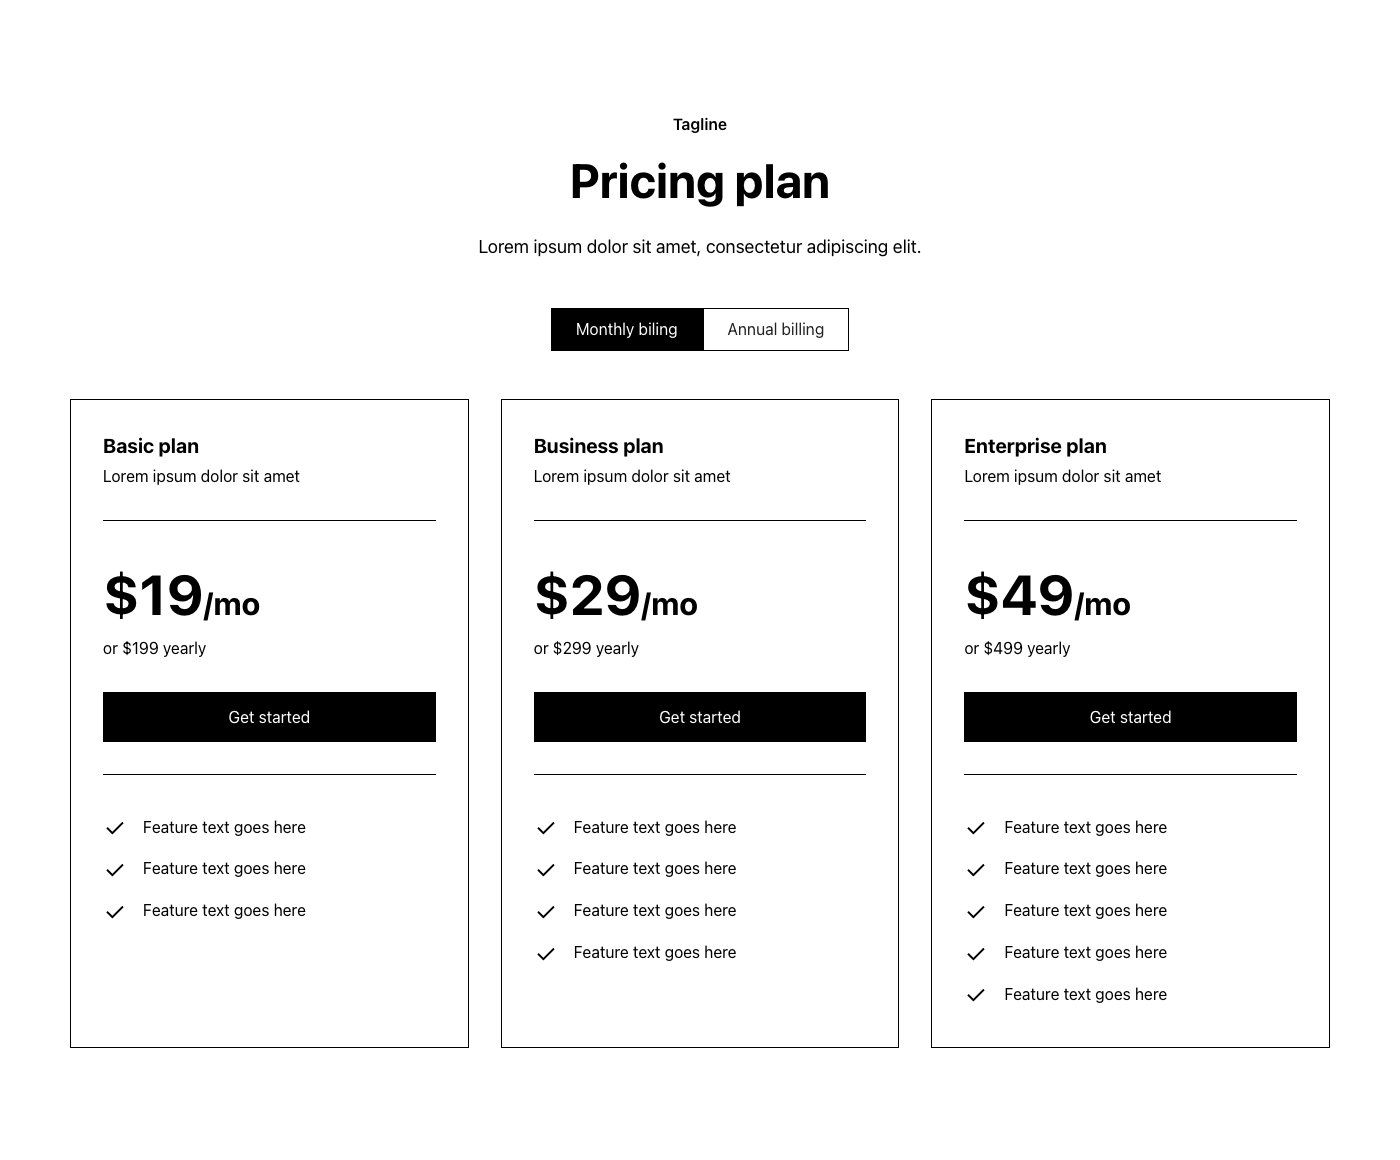Get started with the Business plan

700,717
